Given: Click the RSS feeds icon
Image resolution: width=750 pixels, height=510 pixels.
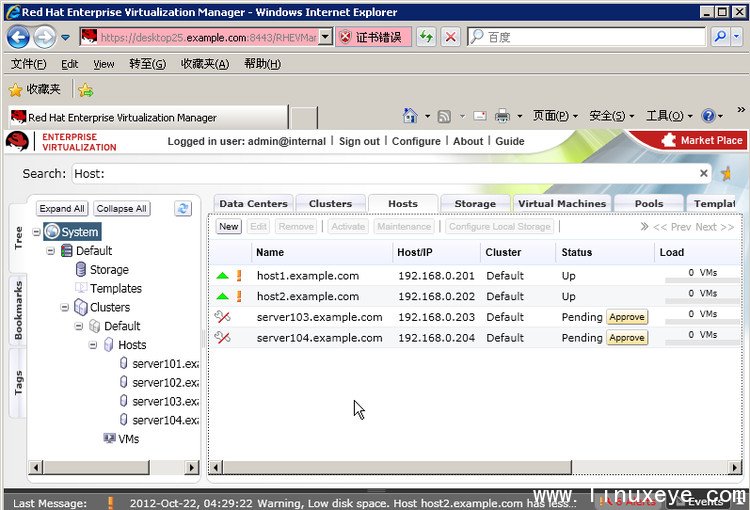Looking at the screenshot, I should pyautogui.click(x=444, y=116).
